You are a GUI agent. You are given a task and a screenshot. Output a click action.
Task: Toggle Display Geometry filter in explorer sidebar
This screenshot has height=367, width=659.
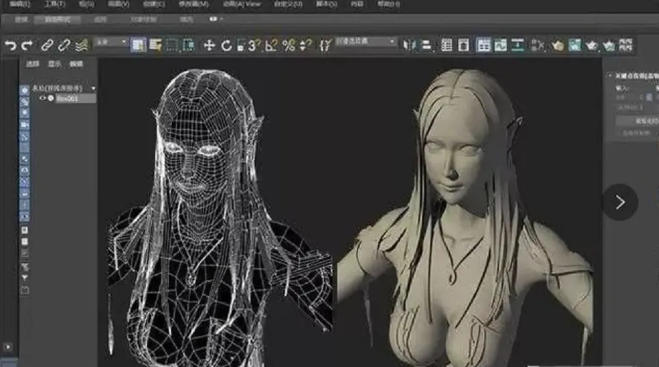pos(24,90)
